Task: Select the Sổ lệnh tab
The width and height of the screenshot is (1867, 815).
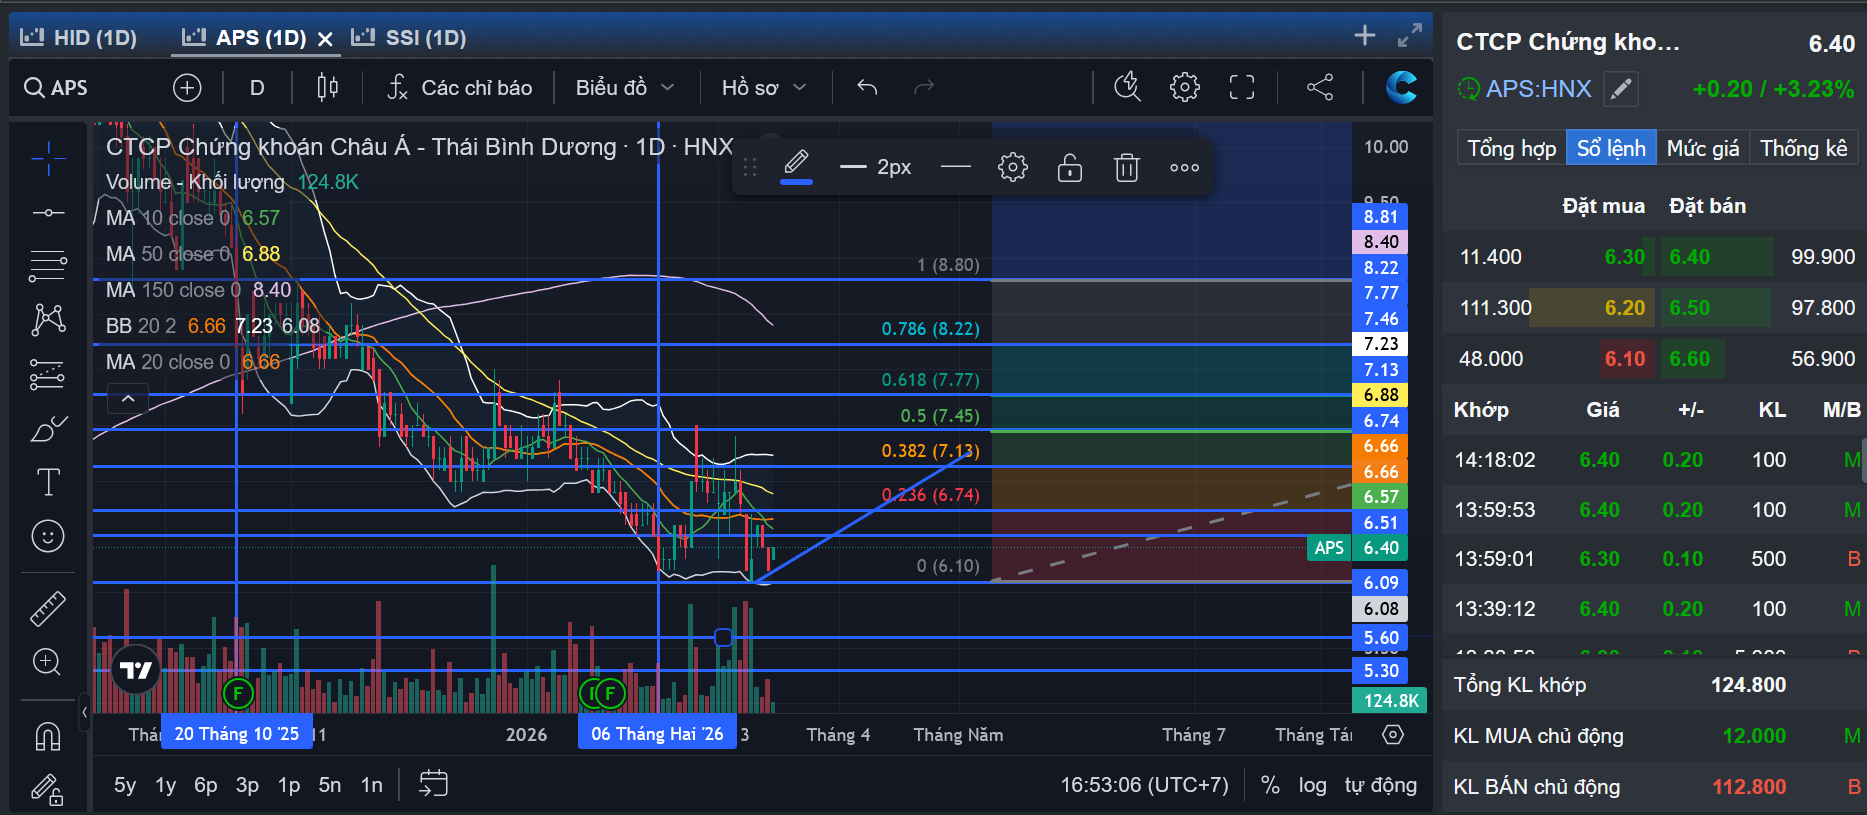Action: [1611, 148]
